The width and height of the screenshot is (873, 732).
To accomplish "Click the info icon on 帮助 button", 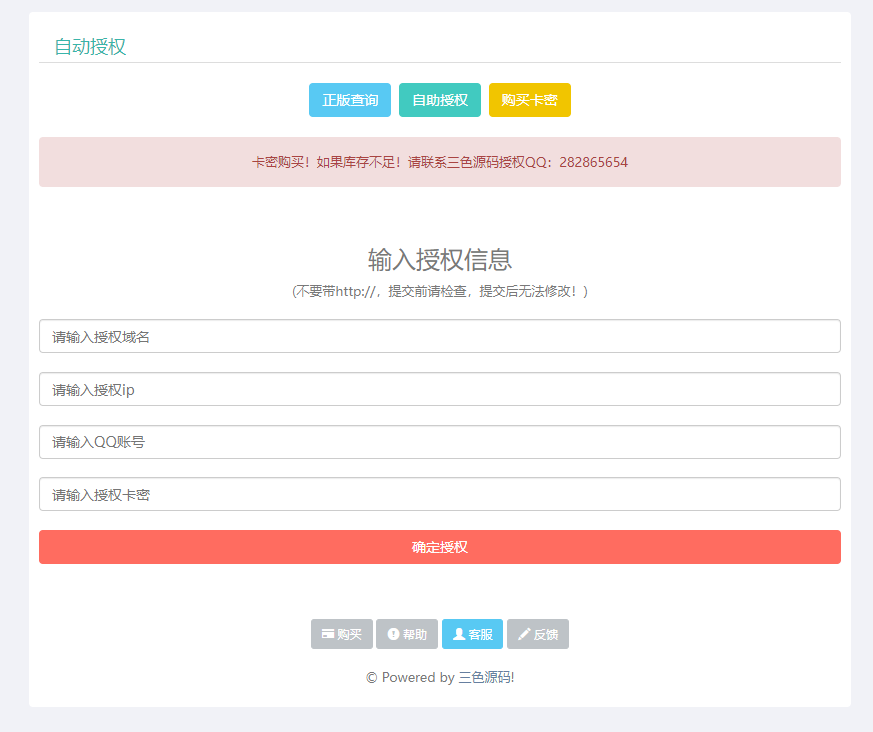I will 395,633.
